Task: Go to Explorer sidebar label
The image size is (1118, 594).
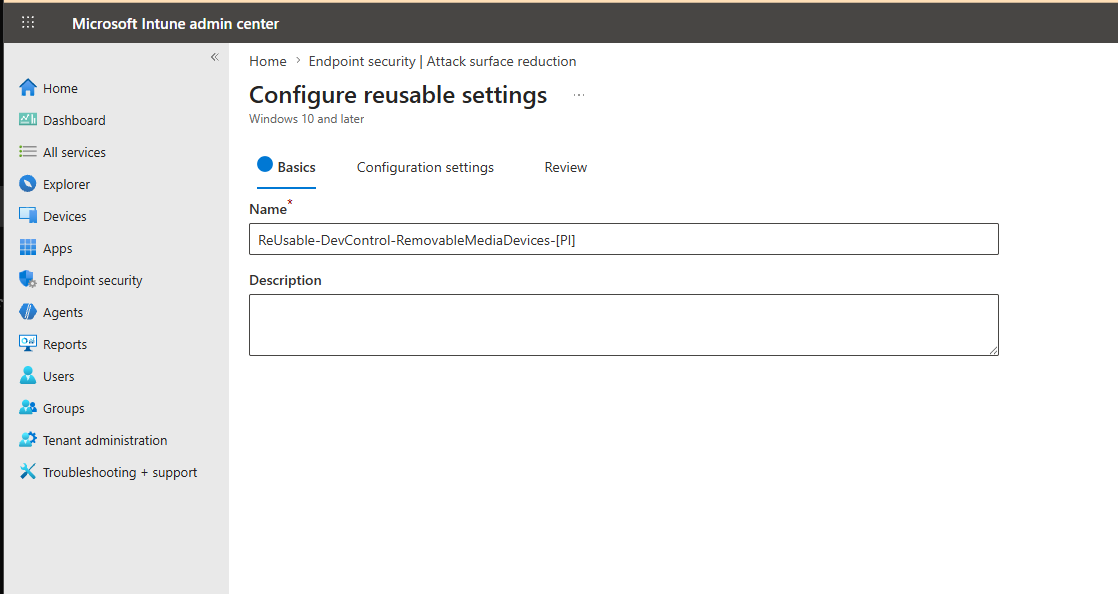Action: [x=66, y=185]
